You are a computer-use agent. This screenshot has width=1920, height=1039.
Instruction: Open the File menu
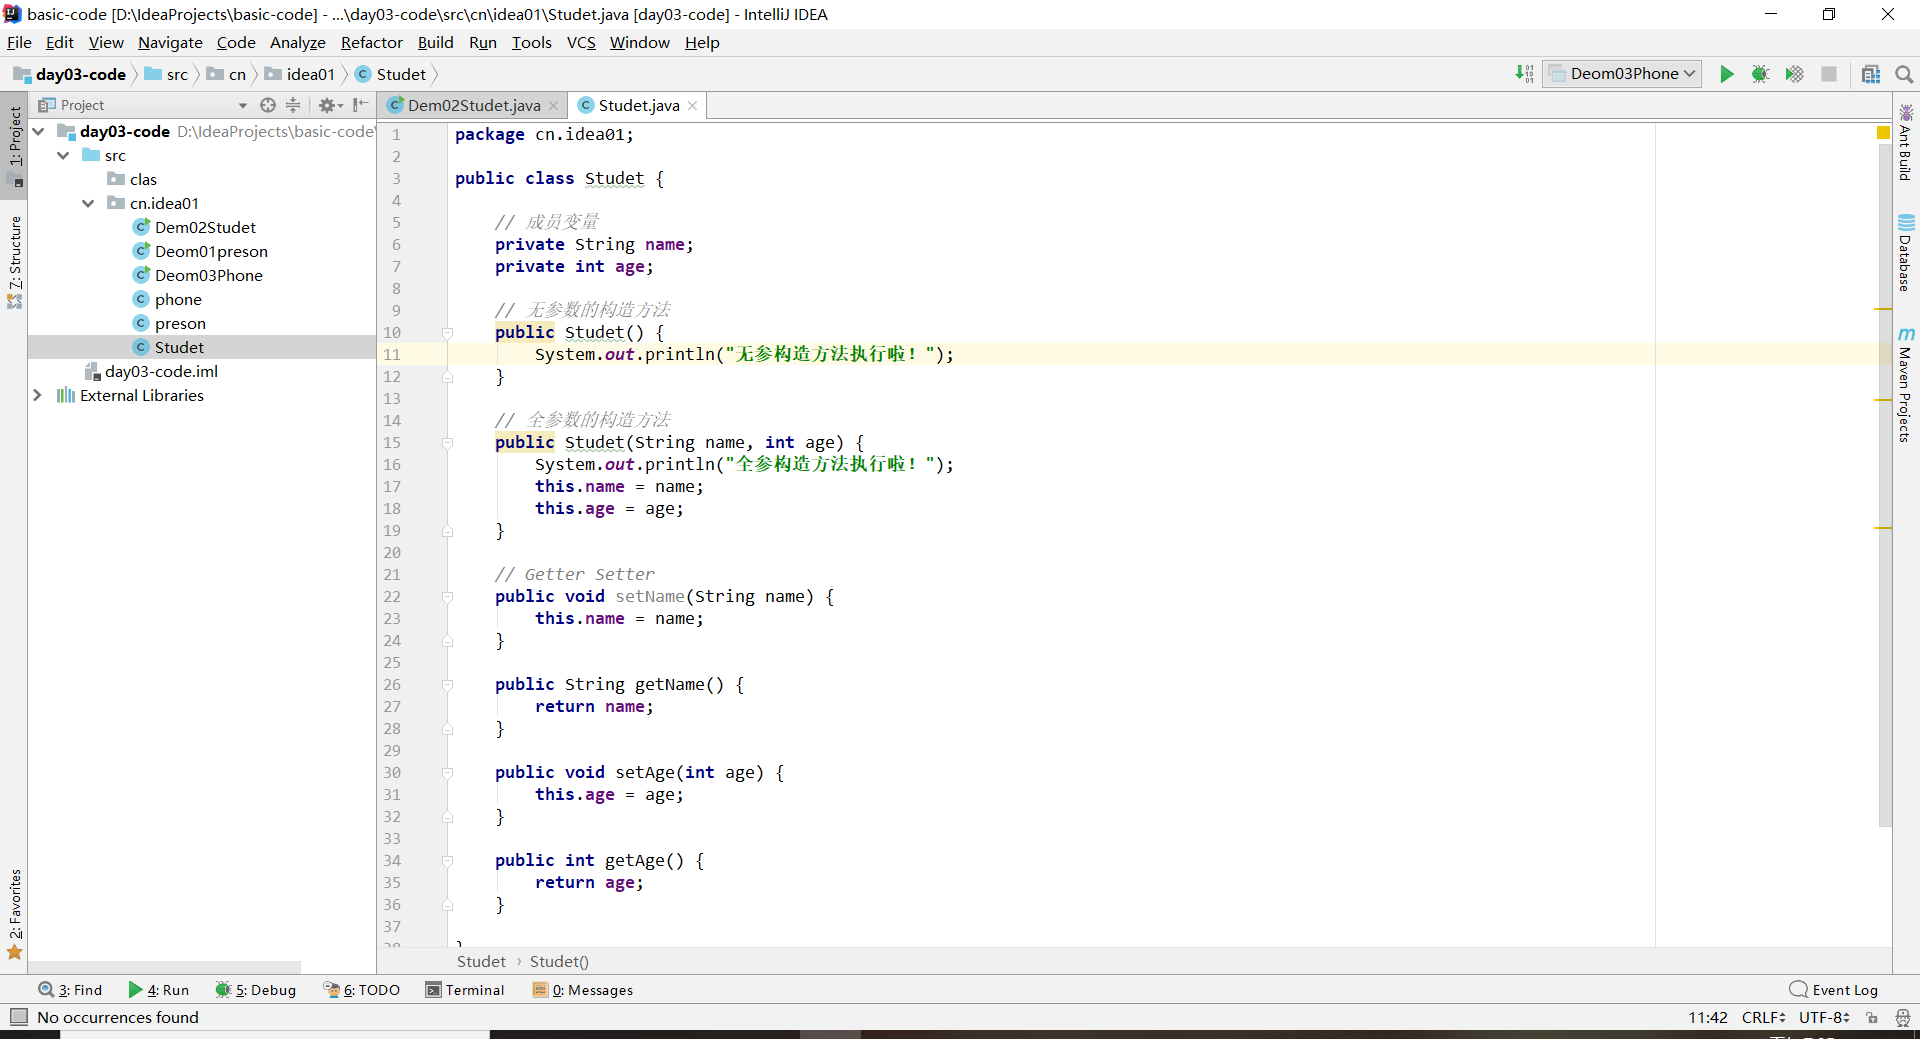click(19, 43)
